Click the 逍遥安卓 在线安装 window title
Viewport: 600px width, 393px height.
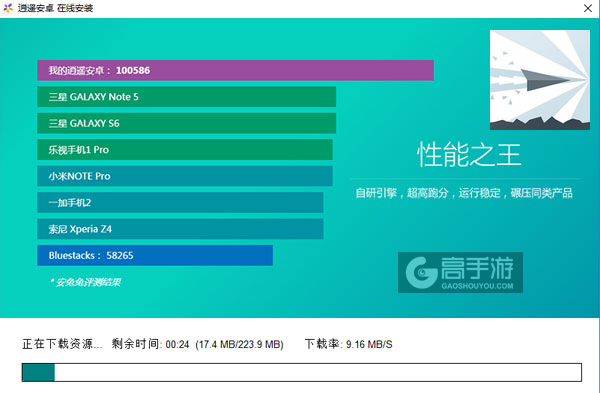tap(55, 8)
